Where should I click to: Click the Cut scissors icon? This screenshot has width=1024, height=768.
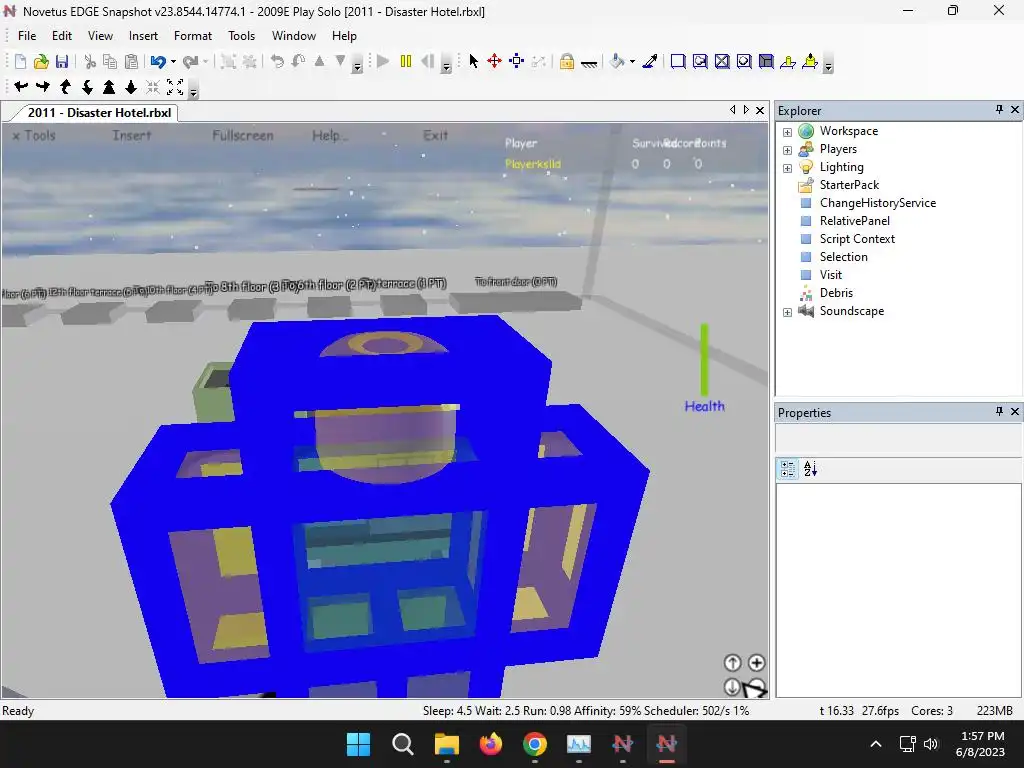coord(90,61)
